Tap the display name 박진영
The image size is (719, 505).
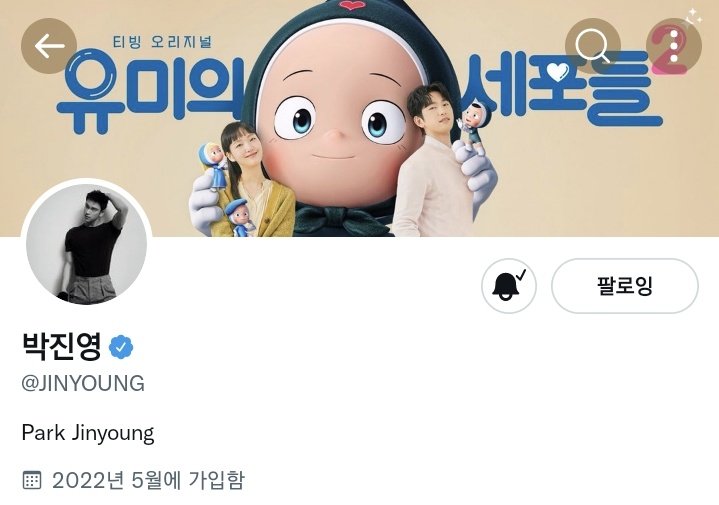click(61, 346)
